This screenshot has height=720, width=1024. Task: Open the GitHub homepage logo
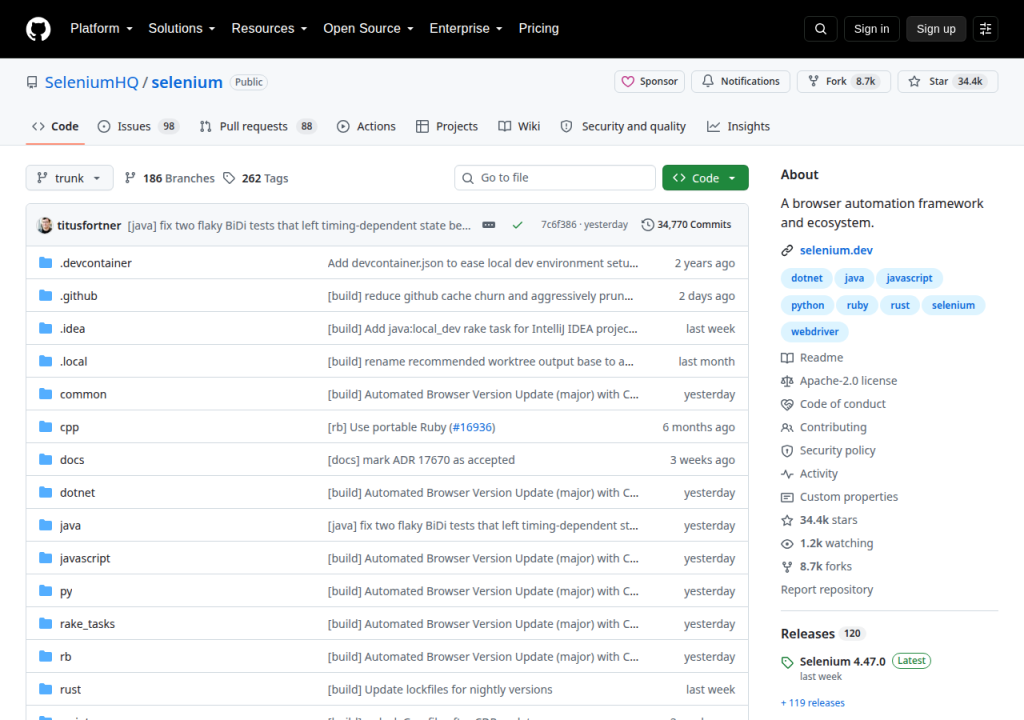click(x=38, y=29)
